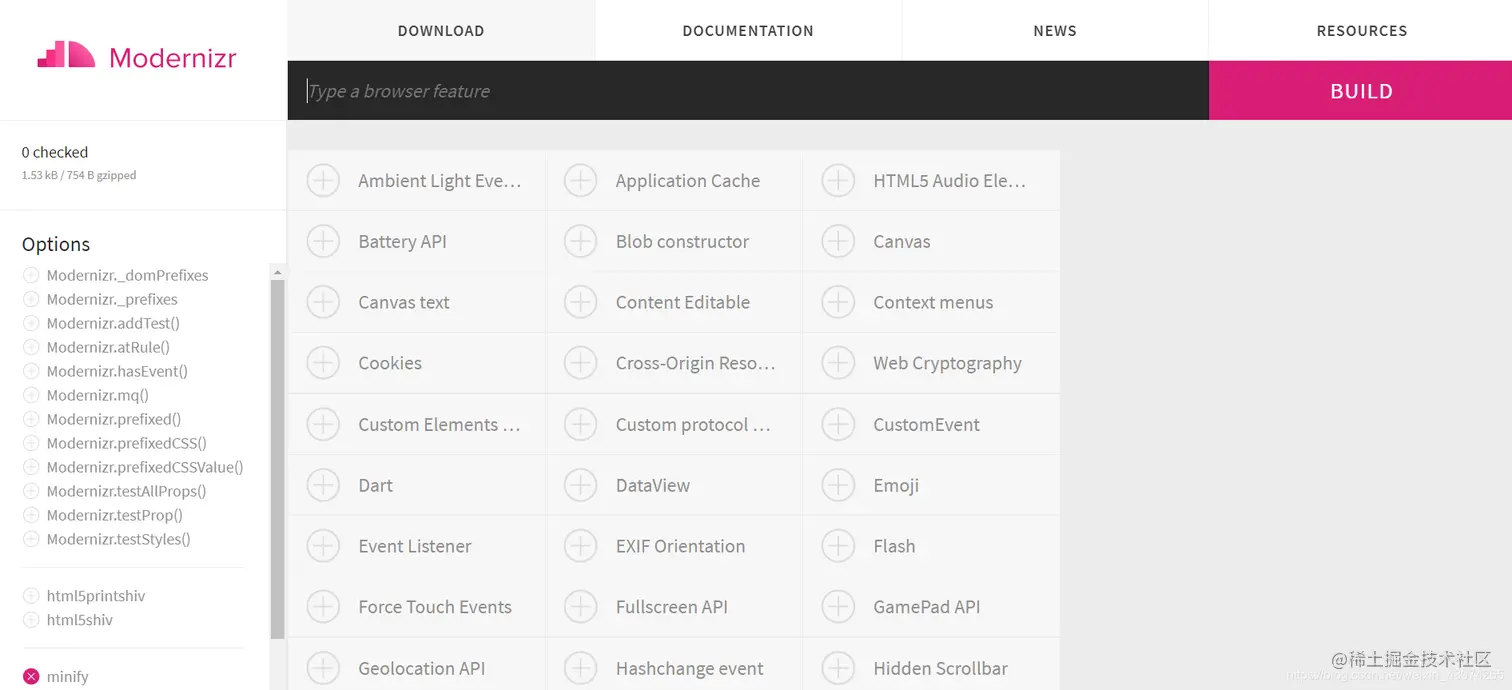Viewport: 1512px width, 690px height.
Task: Open the RESOURCES page
Action: (1361, 30)
